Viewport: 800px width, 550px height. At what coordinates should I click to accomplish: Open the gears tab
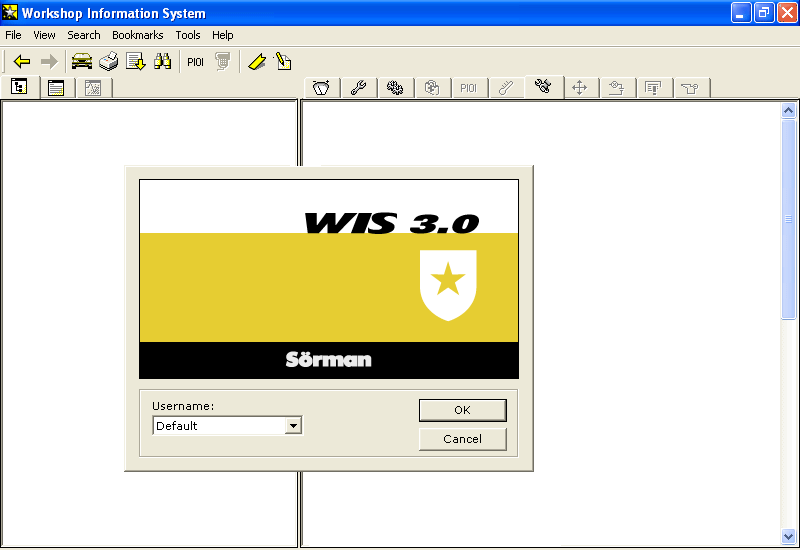pyautogui.click(x=395, y=88)
